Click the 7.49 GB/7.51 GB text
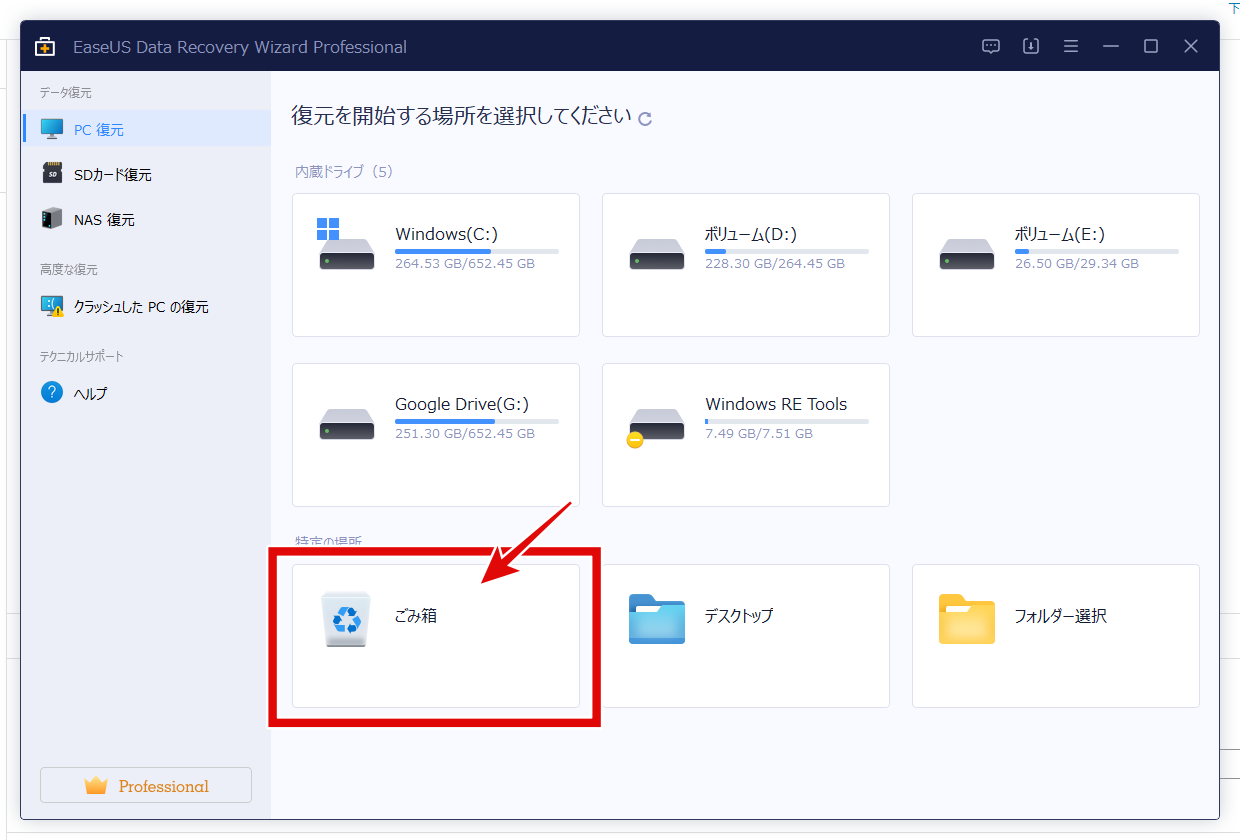Image resolution: width=1240 pixels, height=840 pixels. pyautogui.click(x=759, y=434)
